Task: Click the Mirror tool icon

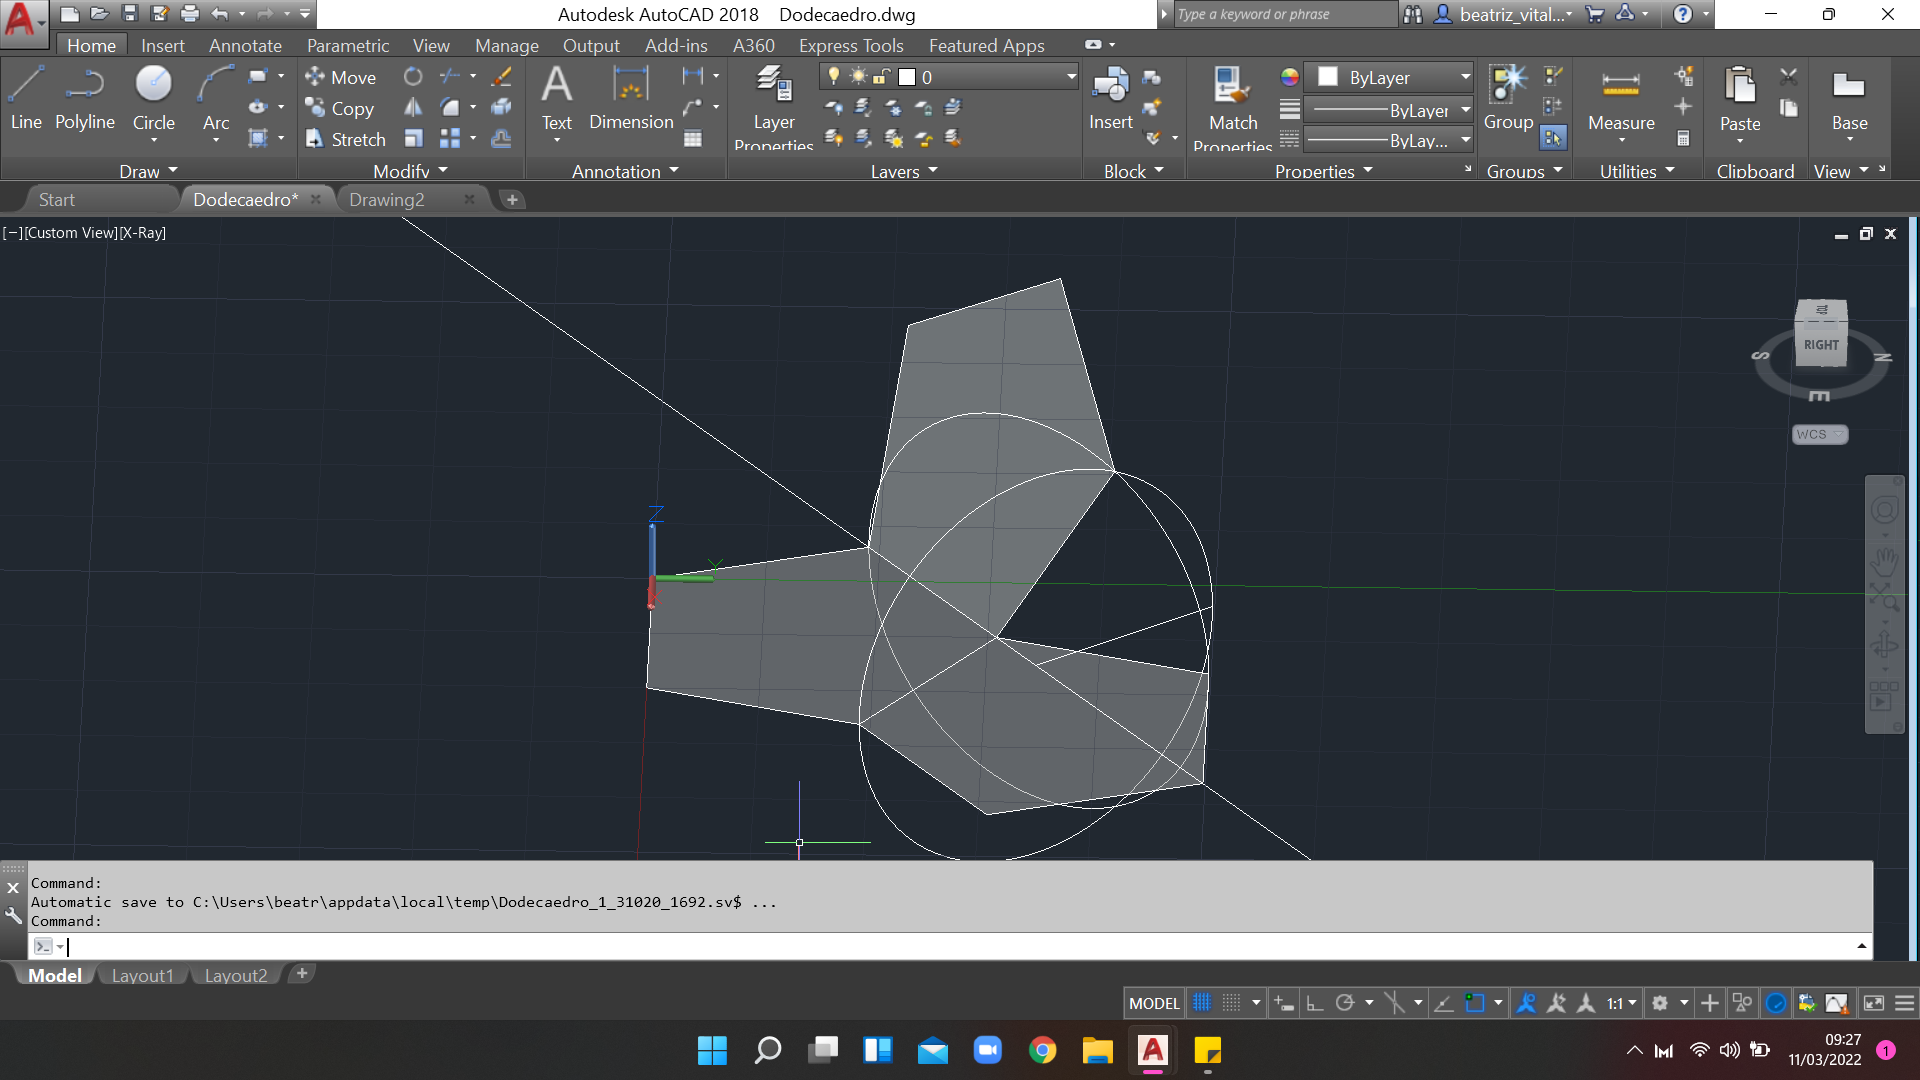Action: coord(413,108)
